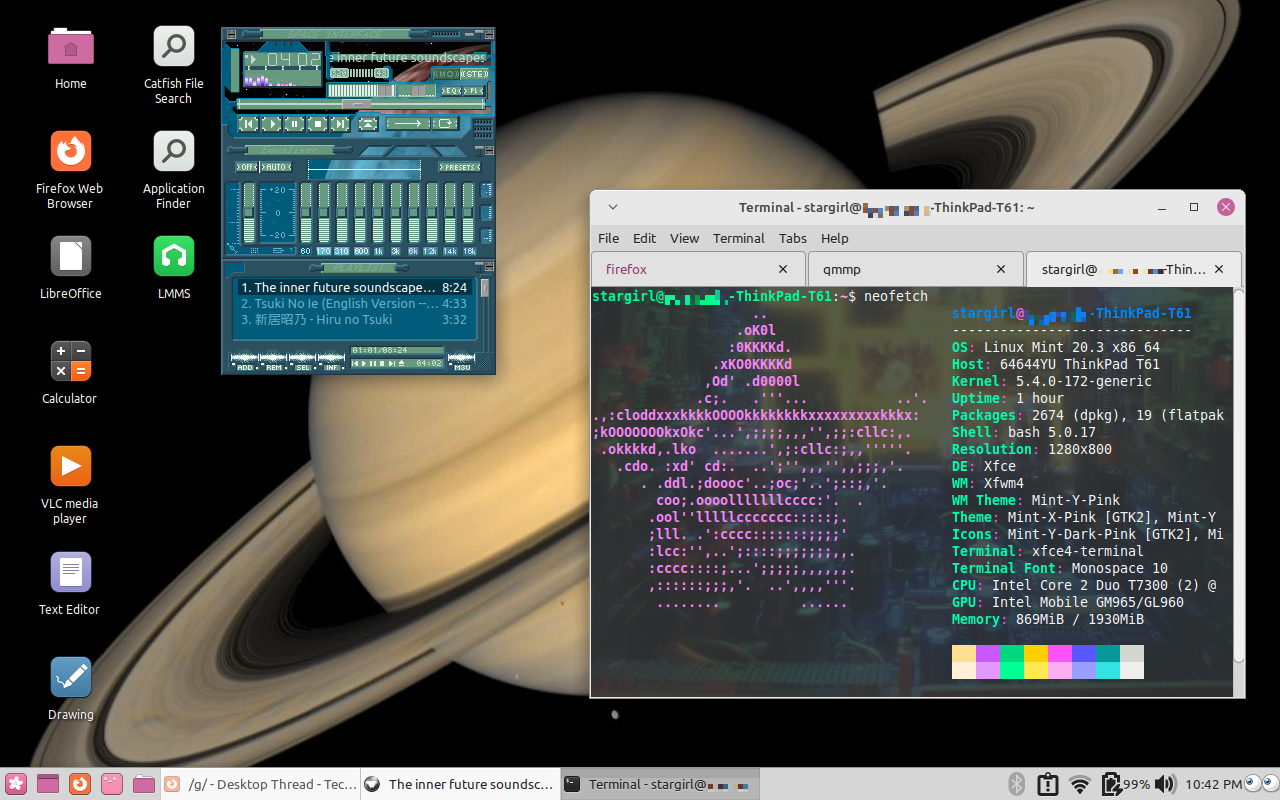Click the eject/open file button in qmmp

[368, 124]
